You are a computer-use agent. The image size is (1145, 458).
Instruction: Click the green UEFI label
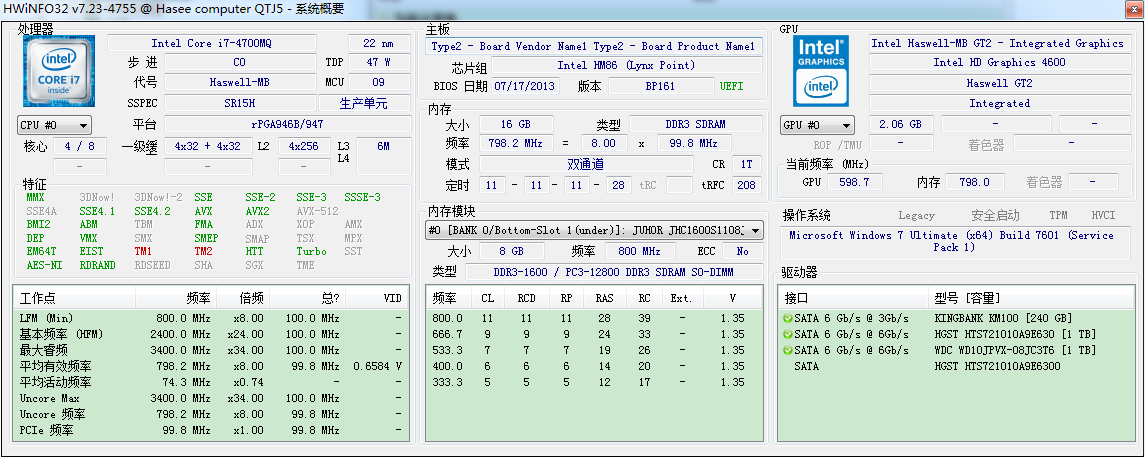tap(732, 85)
